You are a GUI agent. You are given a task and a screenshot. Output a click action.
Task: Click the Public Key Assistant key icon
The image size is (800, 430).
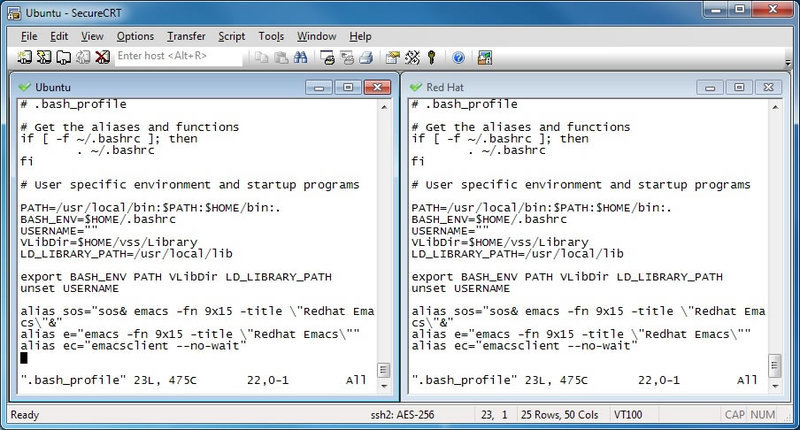(x=432, y=58)
